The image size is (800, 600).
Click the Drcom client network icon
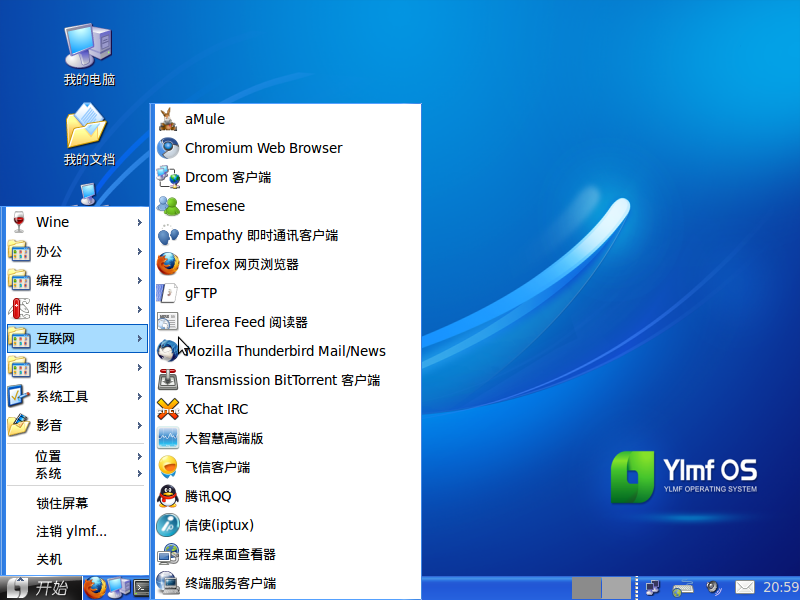coord(167,178)
